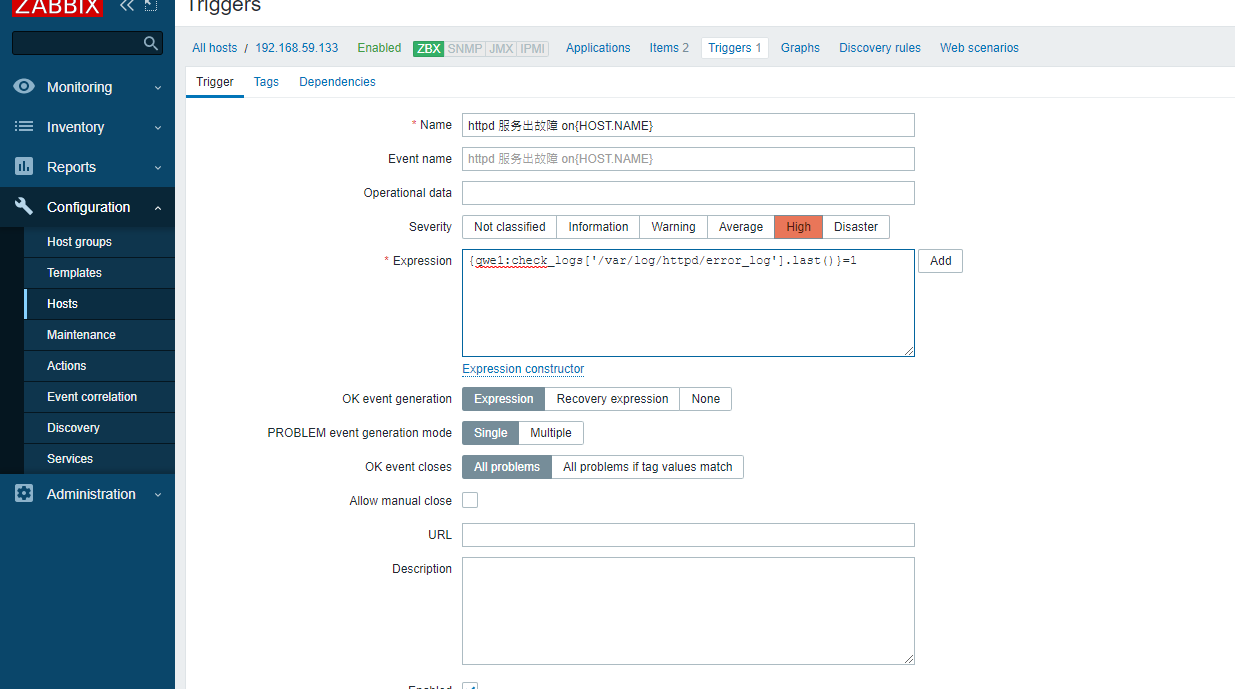The height and width of the screenshot is (689, 1235).
Task: Open the Discovery rules link
Action: (x=880, y=48)
